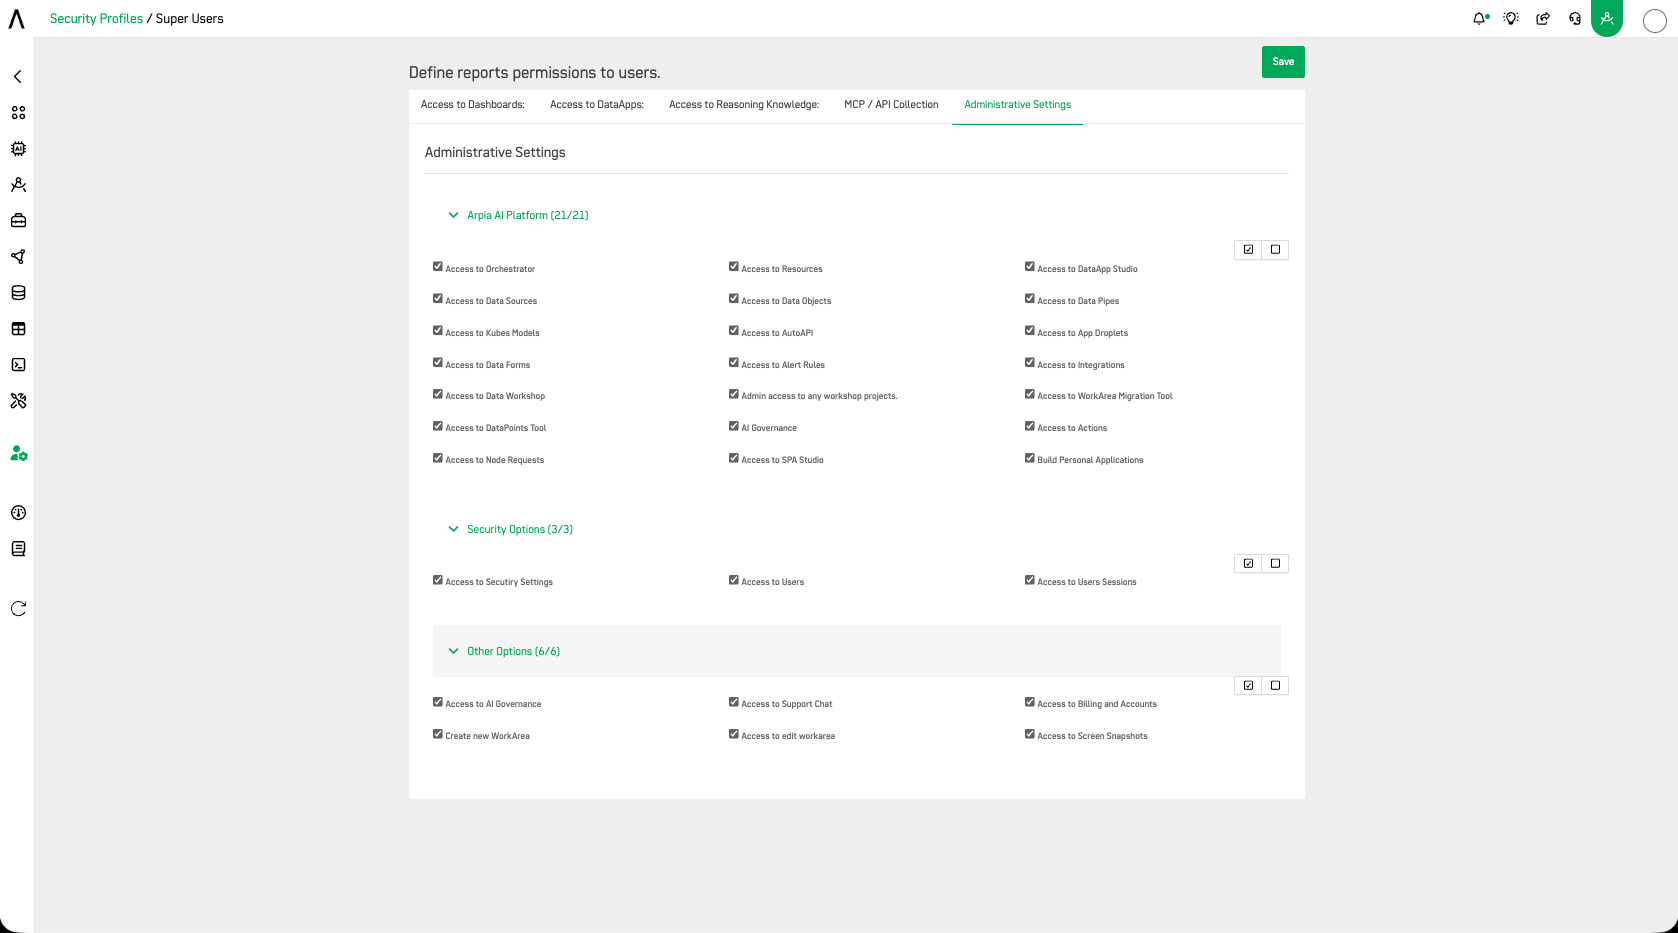Click 'Access to Alert Rules' label
1678x933 pixels.
click(x=783, y=366)
